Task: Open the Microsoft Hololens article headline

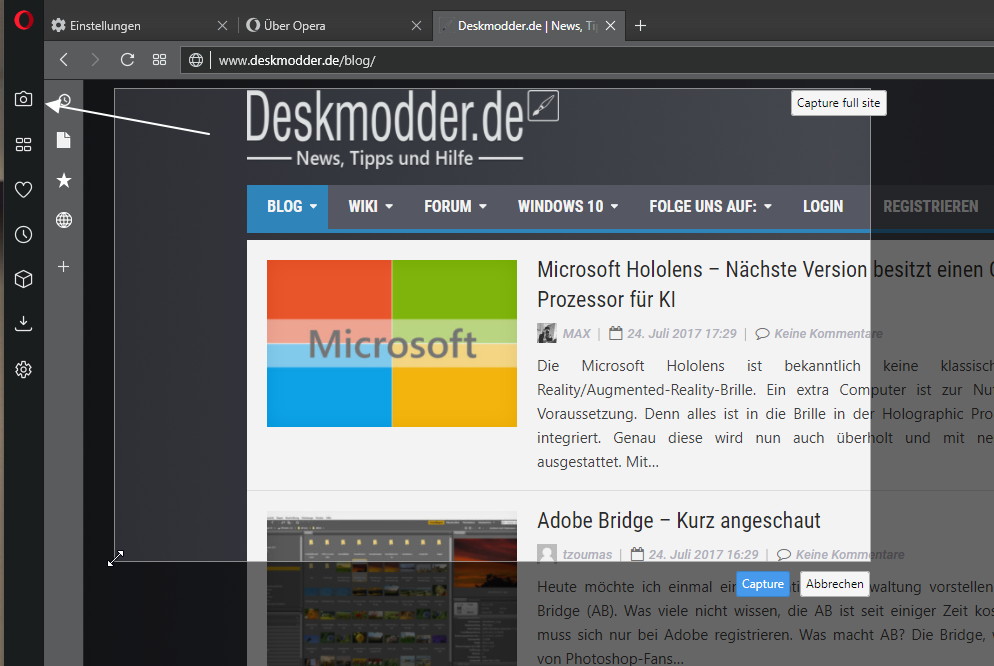Action: point(765,284)
